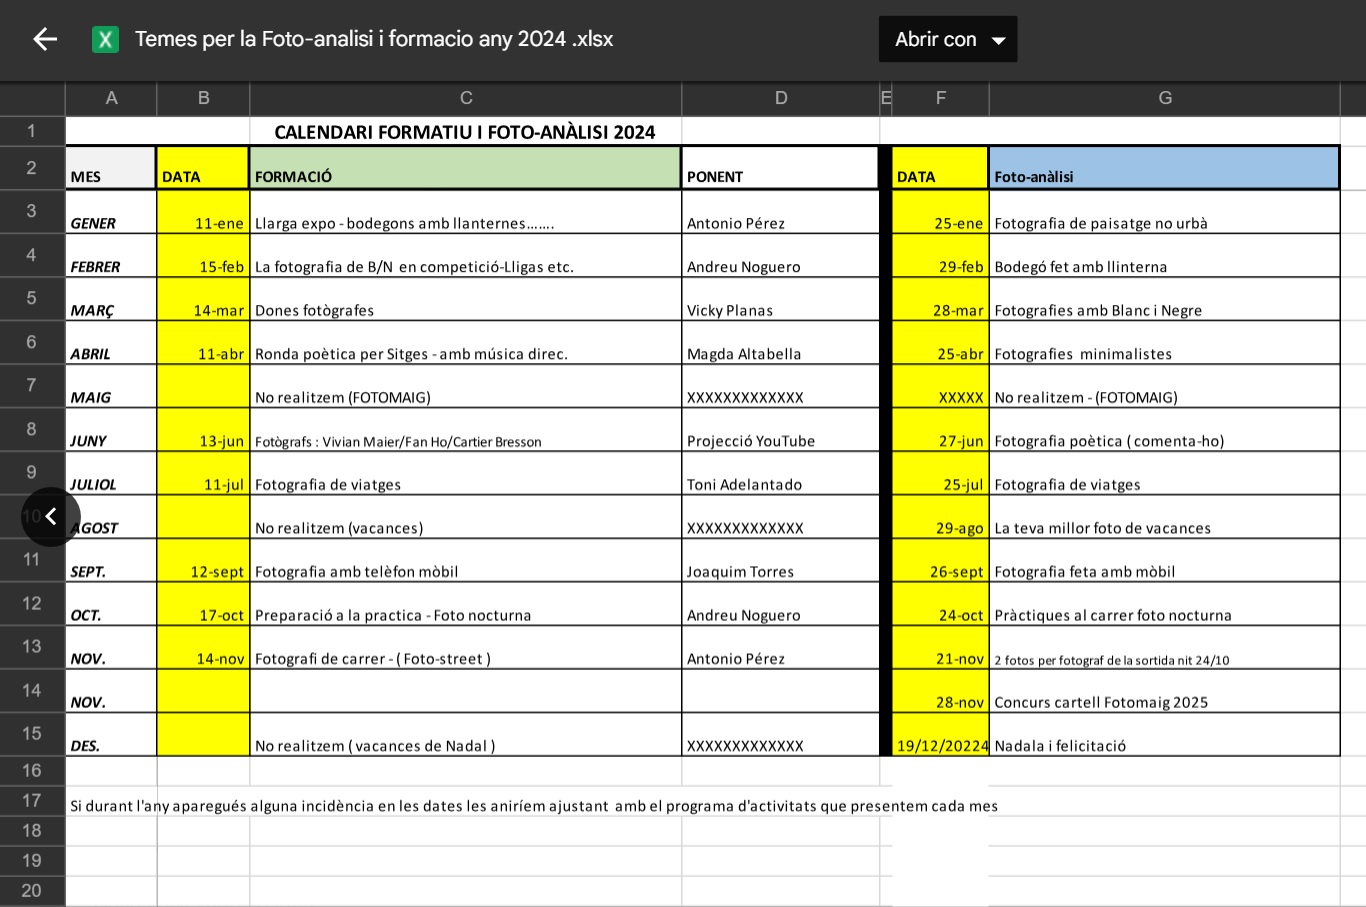Click the 'GENER' month cell
This screenshot has height=907, width=1366.
pos(111,212)
